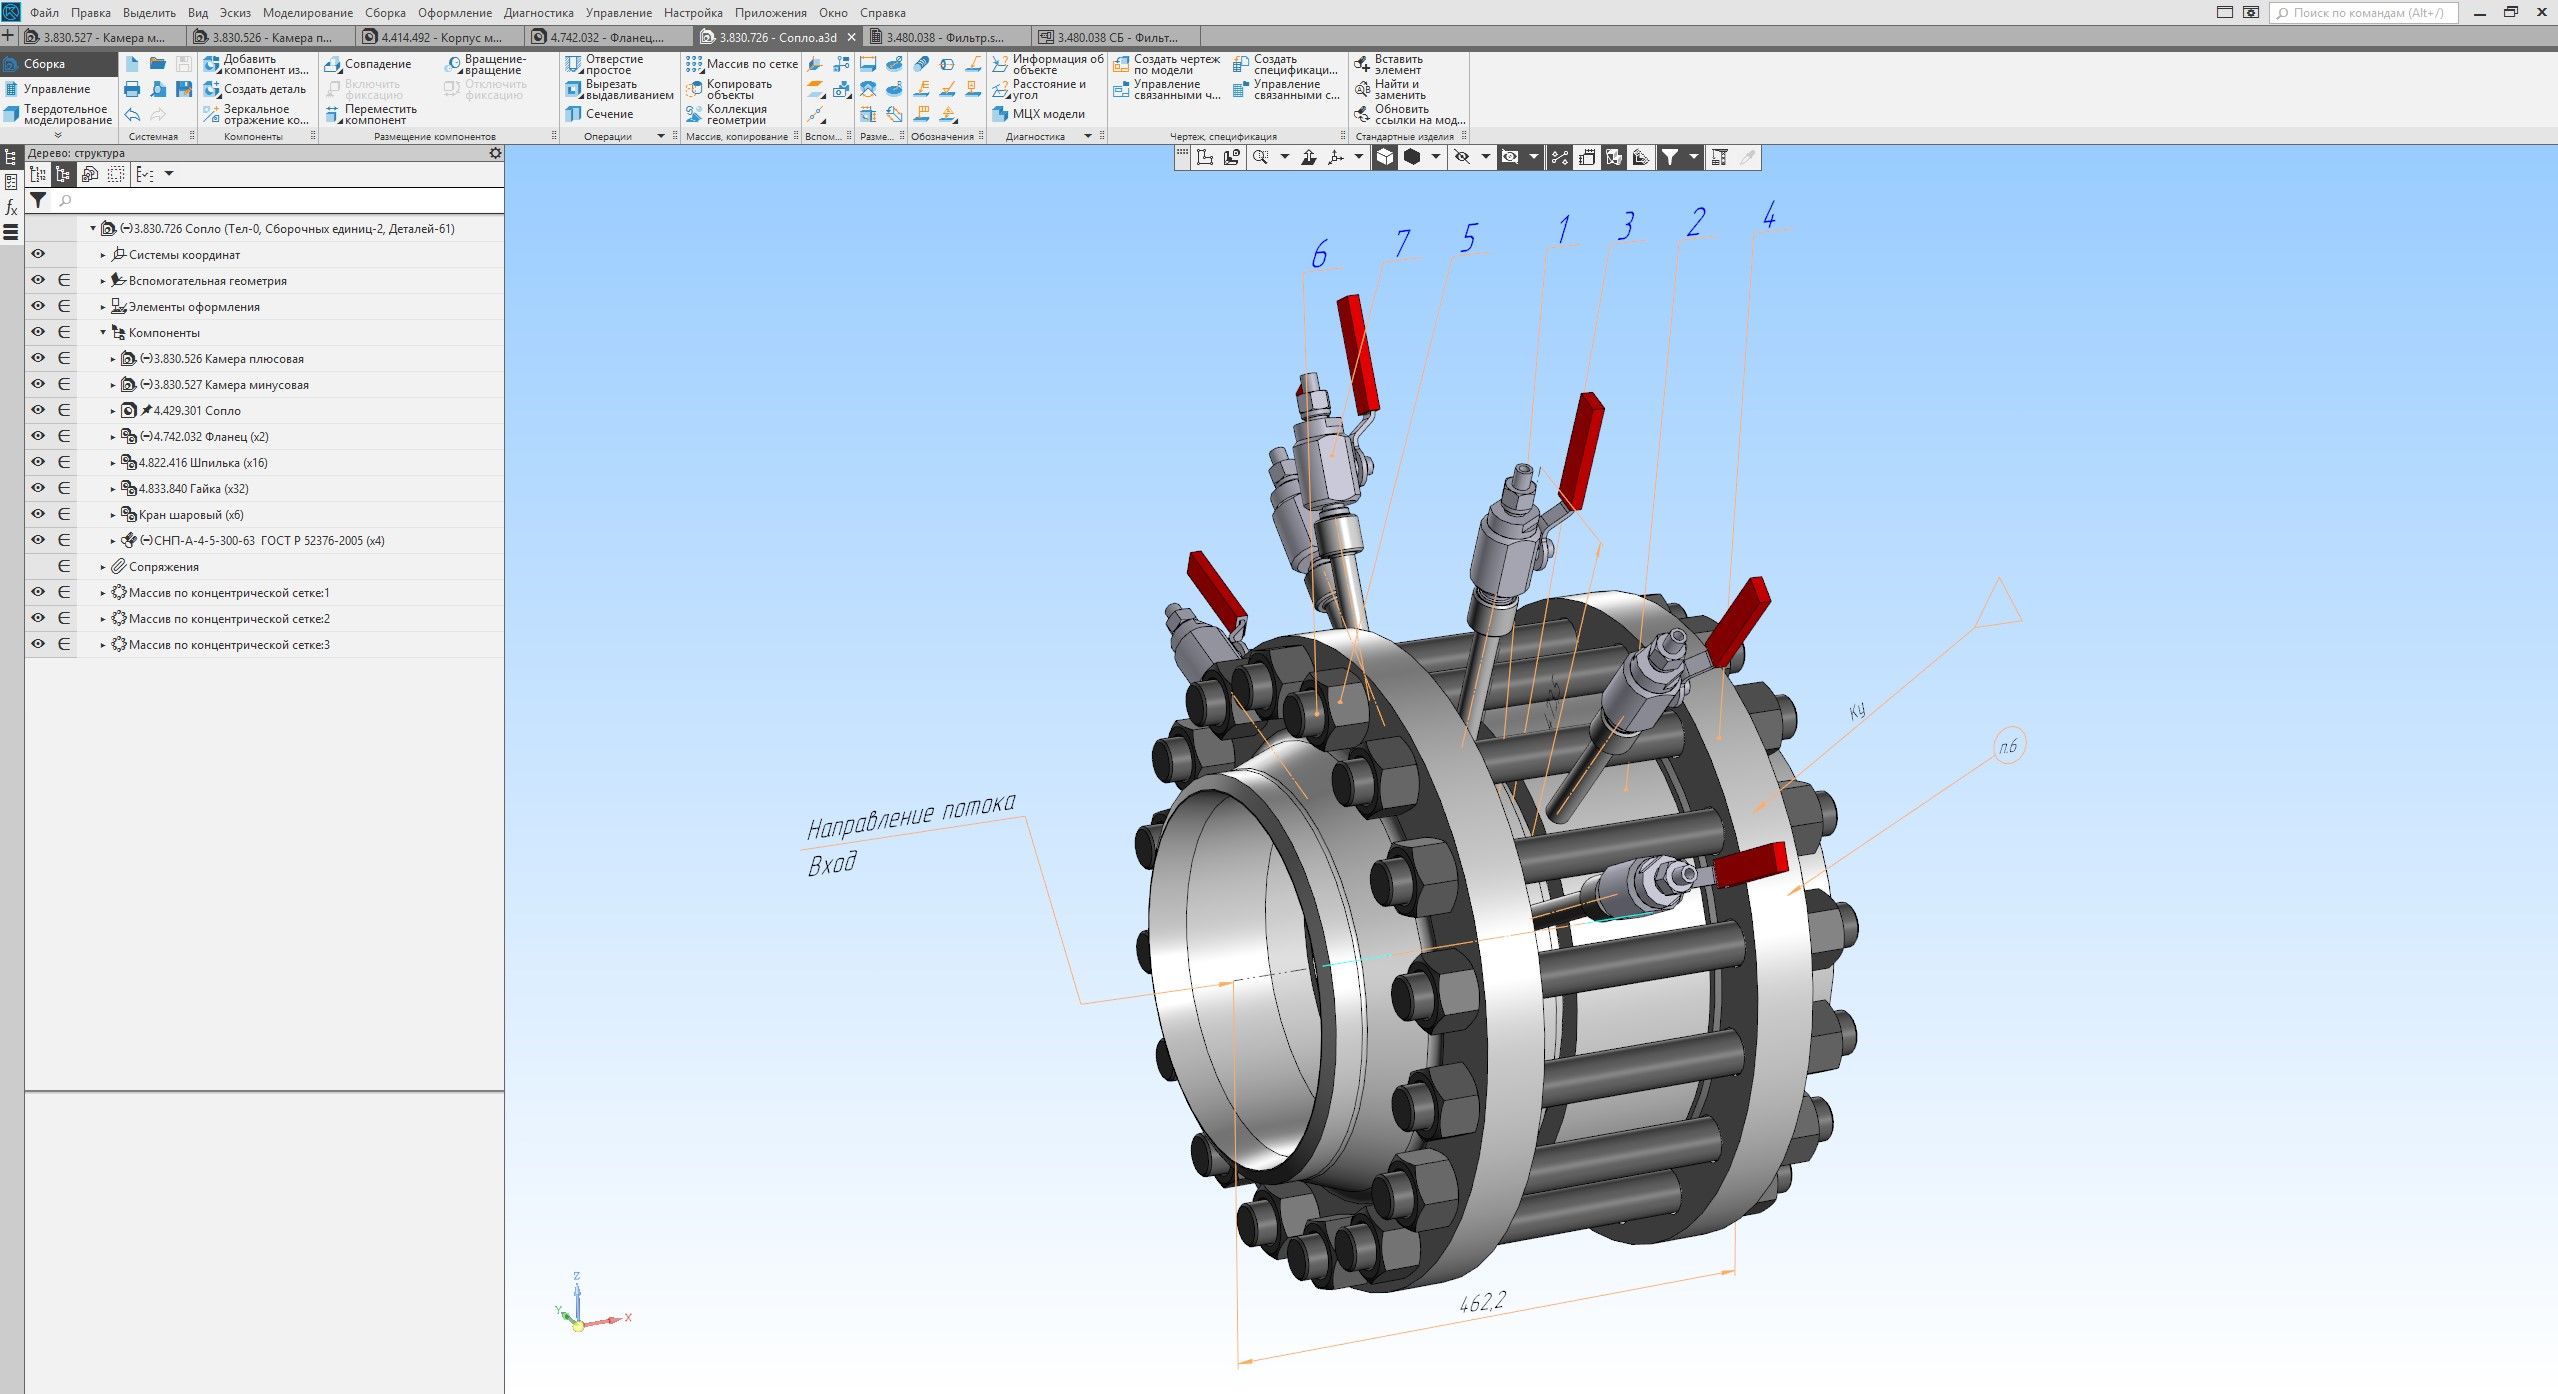
Task: Open tree panel settings gear
Action: tap(495, 153)
